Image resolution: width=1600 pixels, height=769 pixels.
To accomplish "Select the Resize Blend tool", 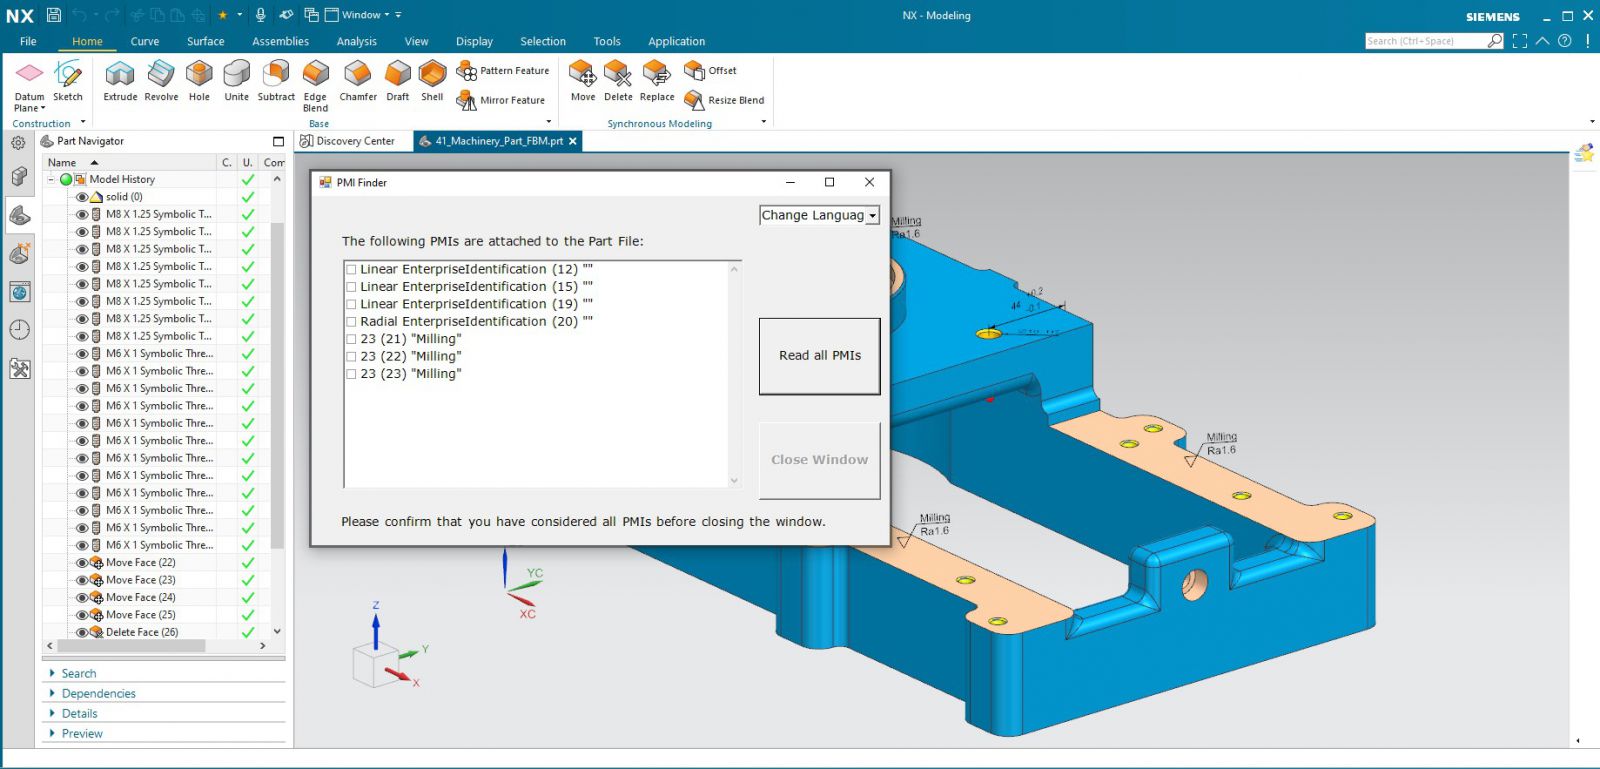I will click(x=724, y=100).
